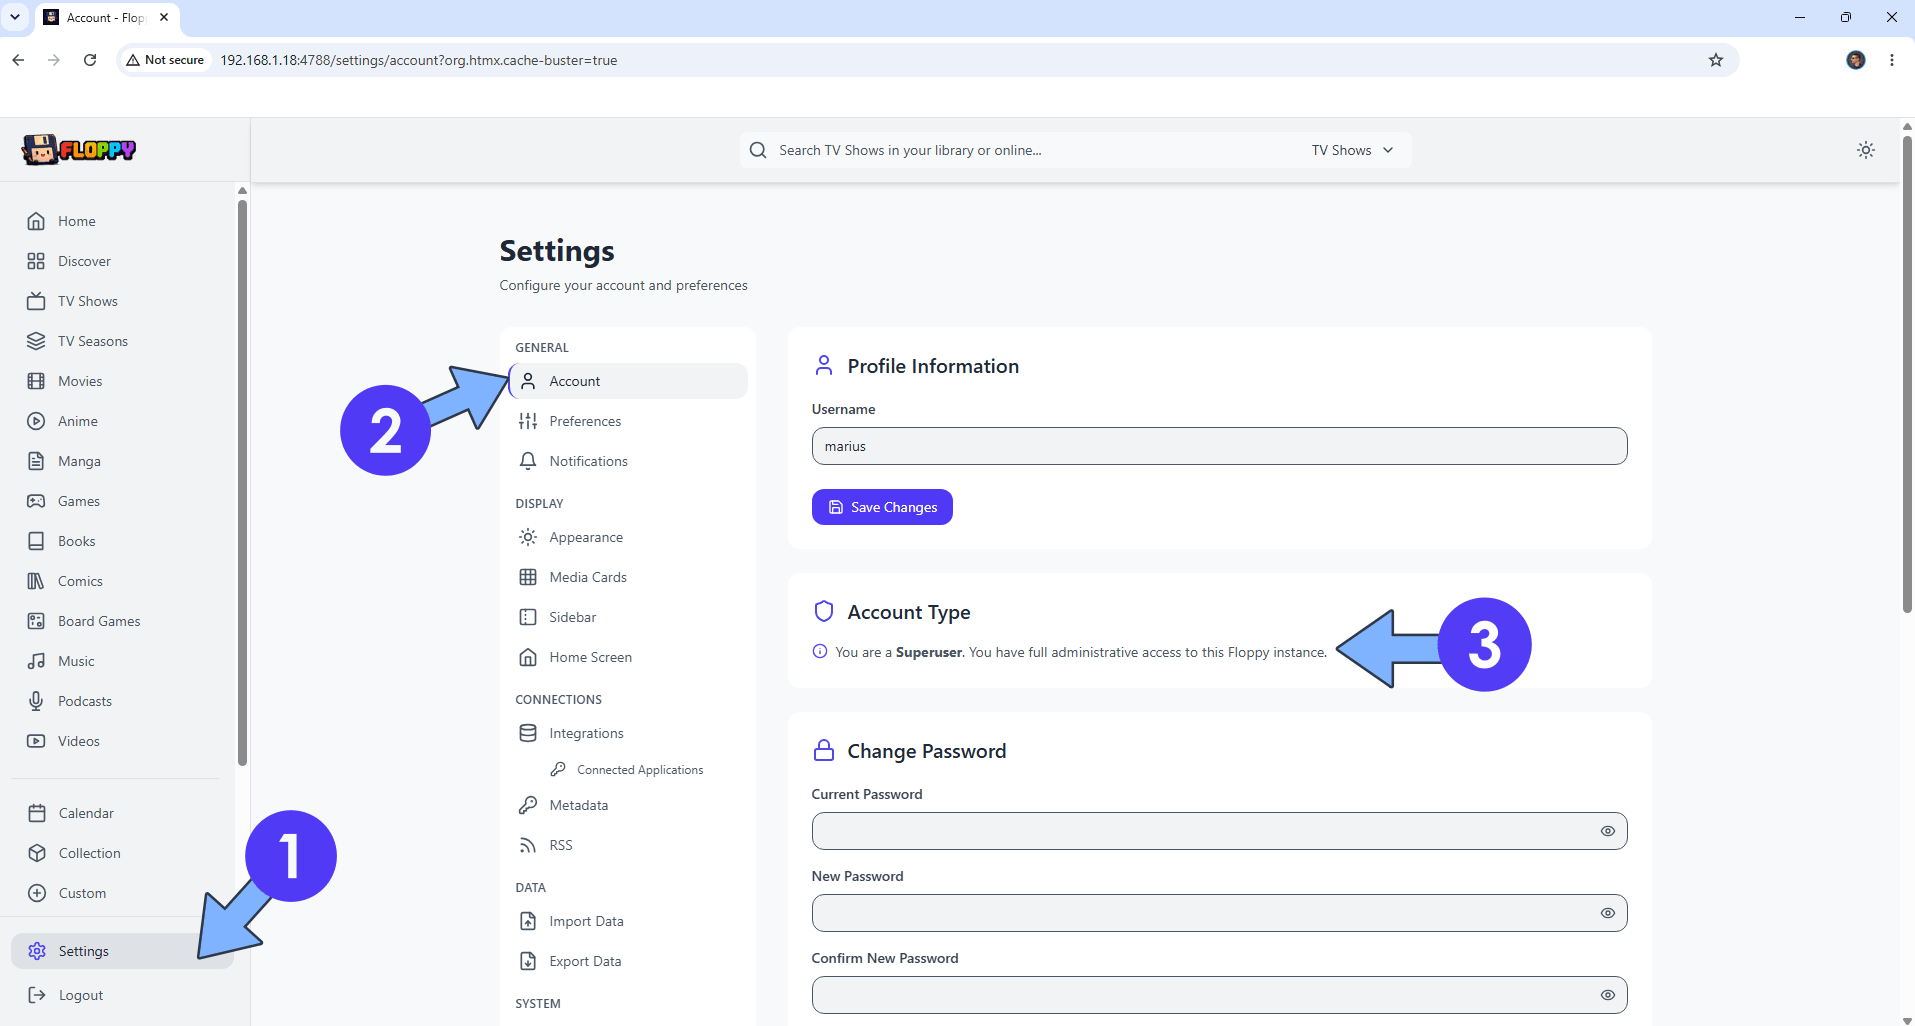Open Books icon in sidebar
The image size is (1915, 1026).
click(36, 541)
